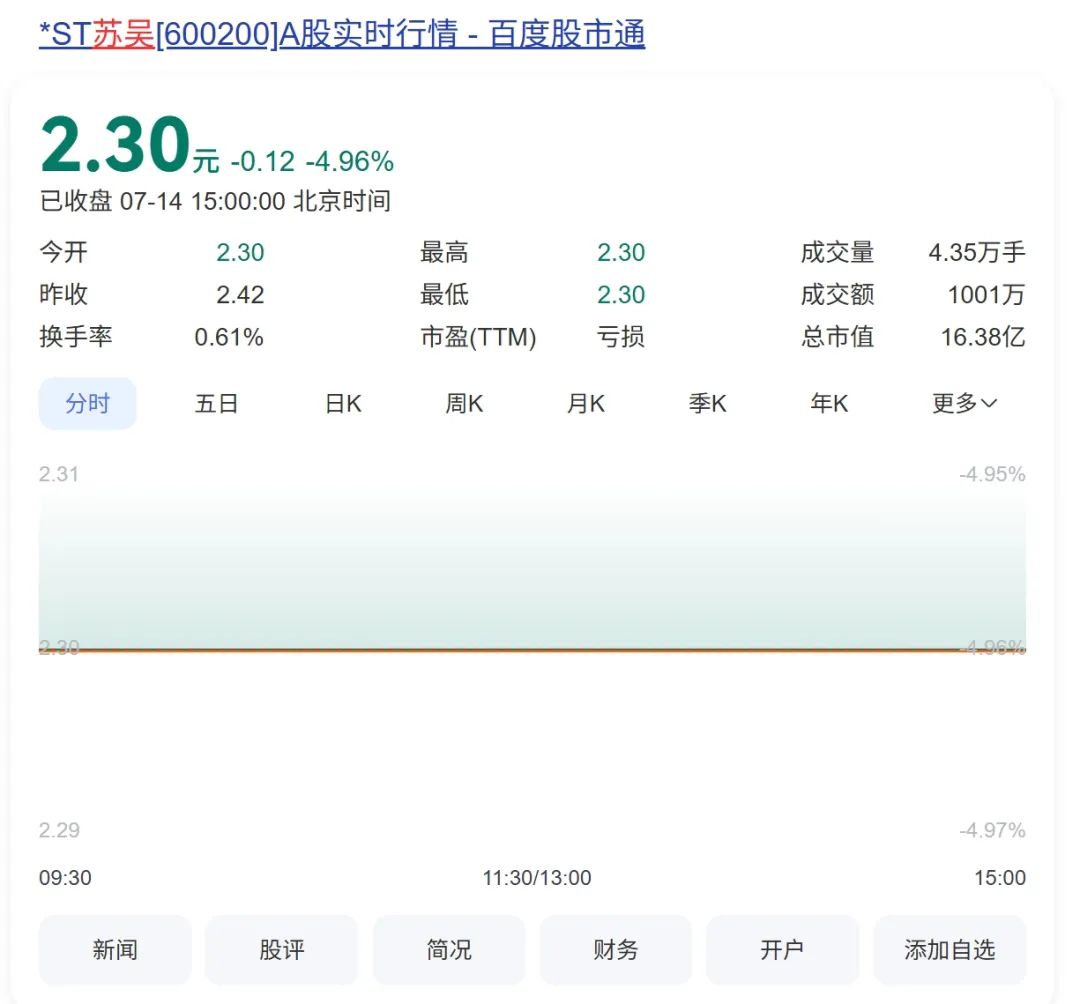Click the 总市值 16.38亿 value
The width and height of the screenshot is (1080, 1004).
point(982,338)
